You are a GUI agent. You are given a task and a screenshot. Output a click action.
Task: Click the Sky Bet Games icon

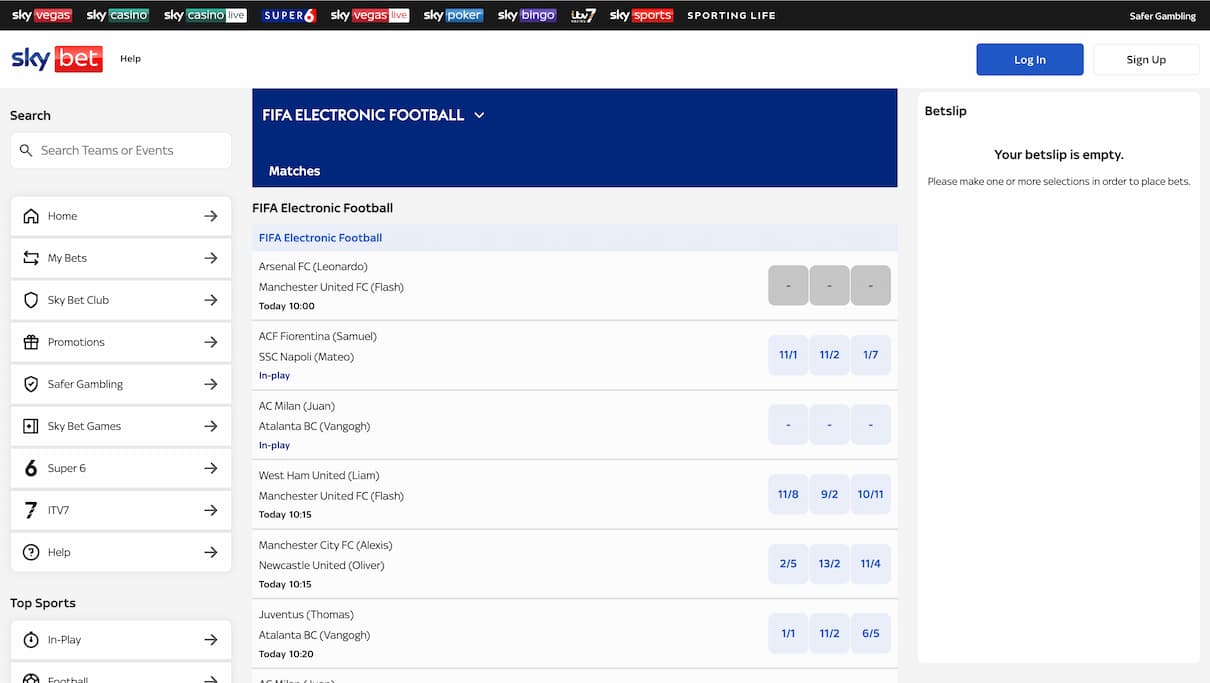pyautogui.click(x=31, y=426)
